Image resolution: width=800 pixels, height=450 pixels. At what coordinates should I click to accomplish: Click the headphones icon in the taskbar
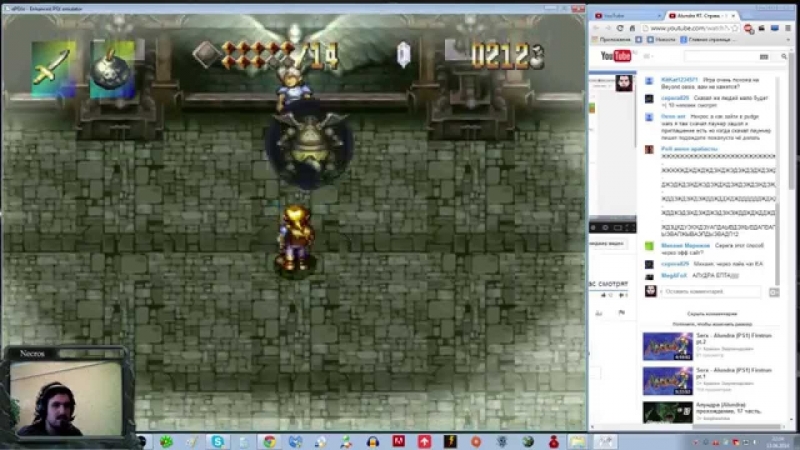(x=372, y=441)
